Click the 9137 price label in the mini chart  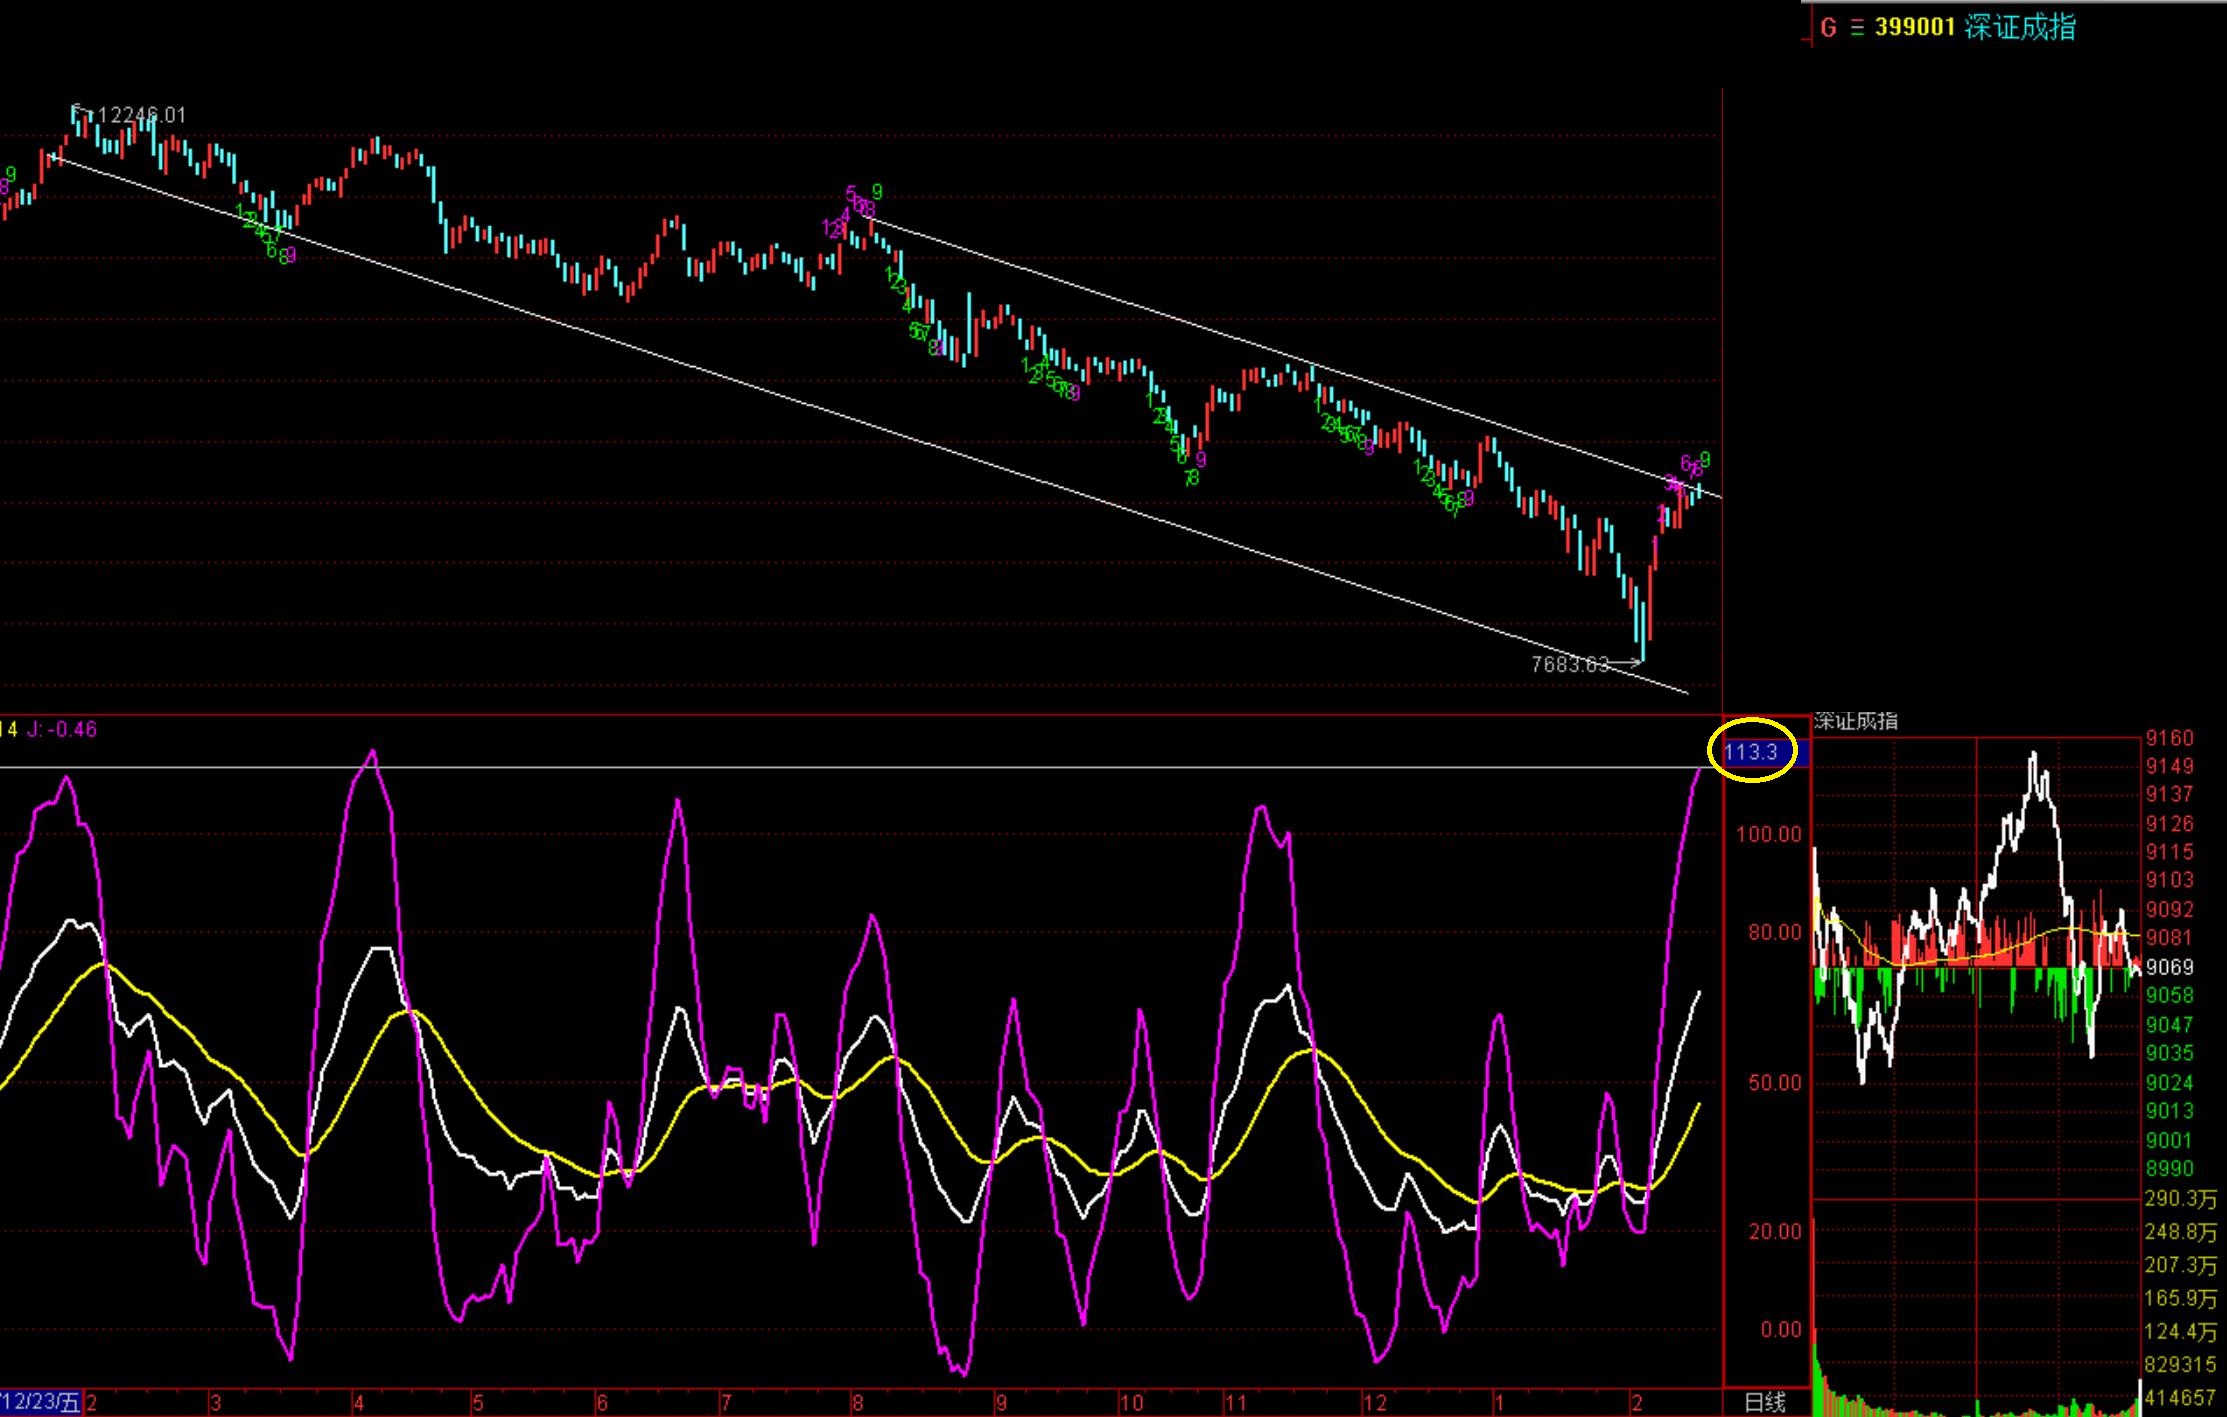[2169, 794]
